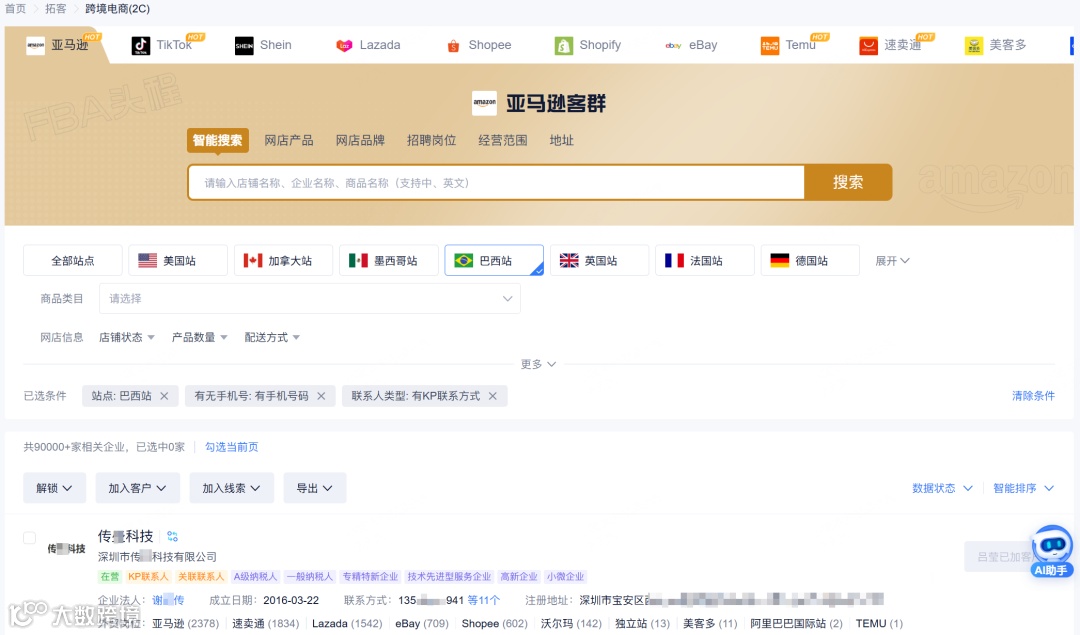
Task: Open the 数据状态 dropdown
Action: 942,488
